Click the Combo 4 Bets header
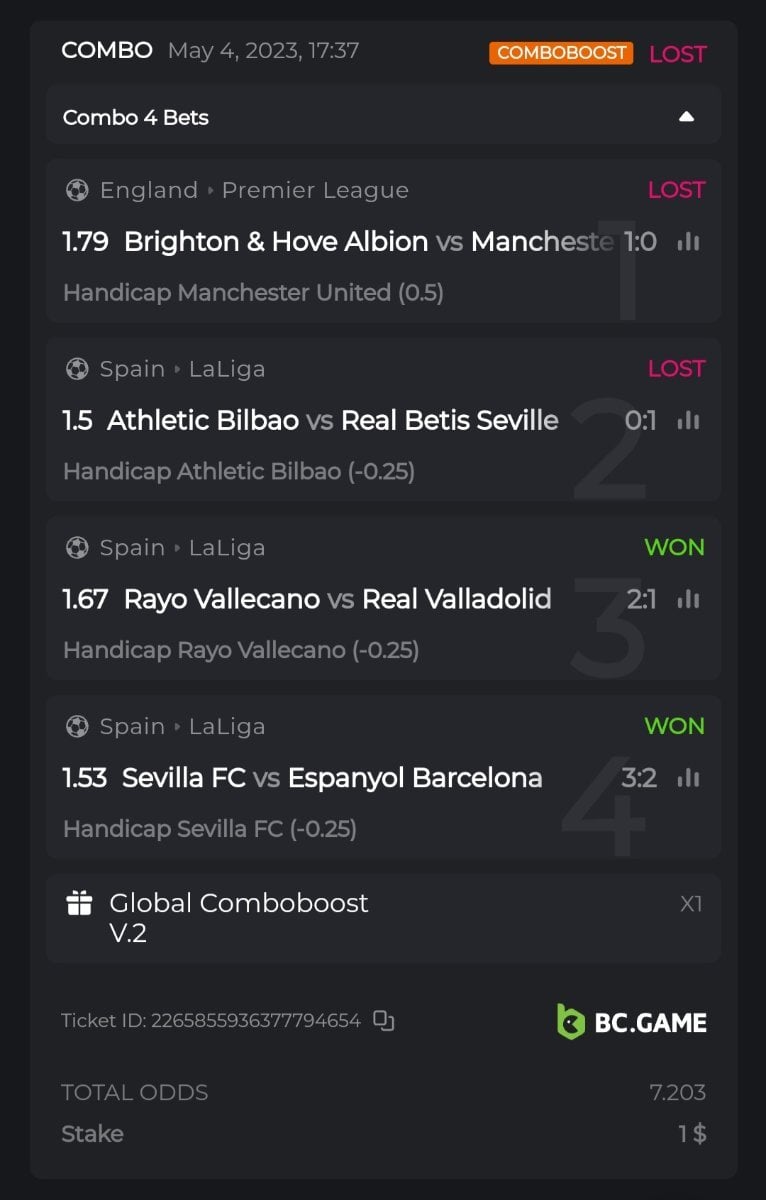The image size is (766, 1200). (x=136, y=117)
